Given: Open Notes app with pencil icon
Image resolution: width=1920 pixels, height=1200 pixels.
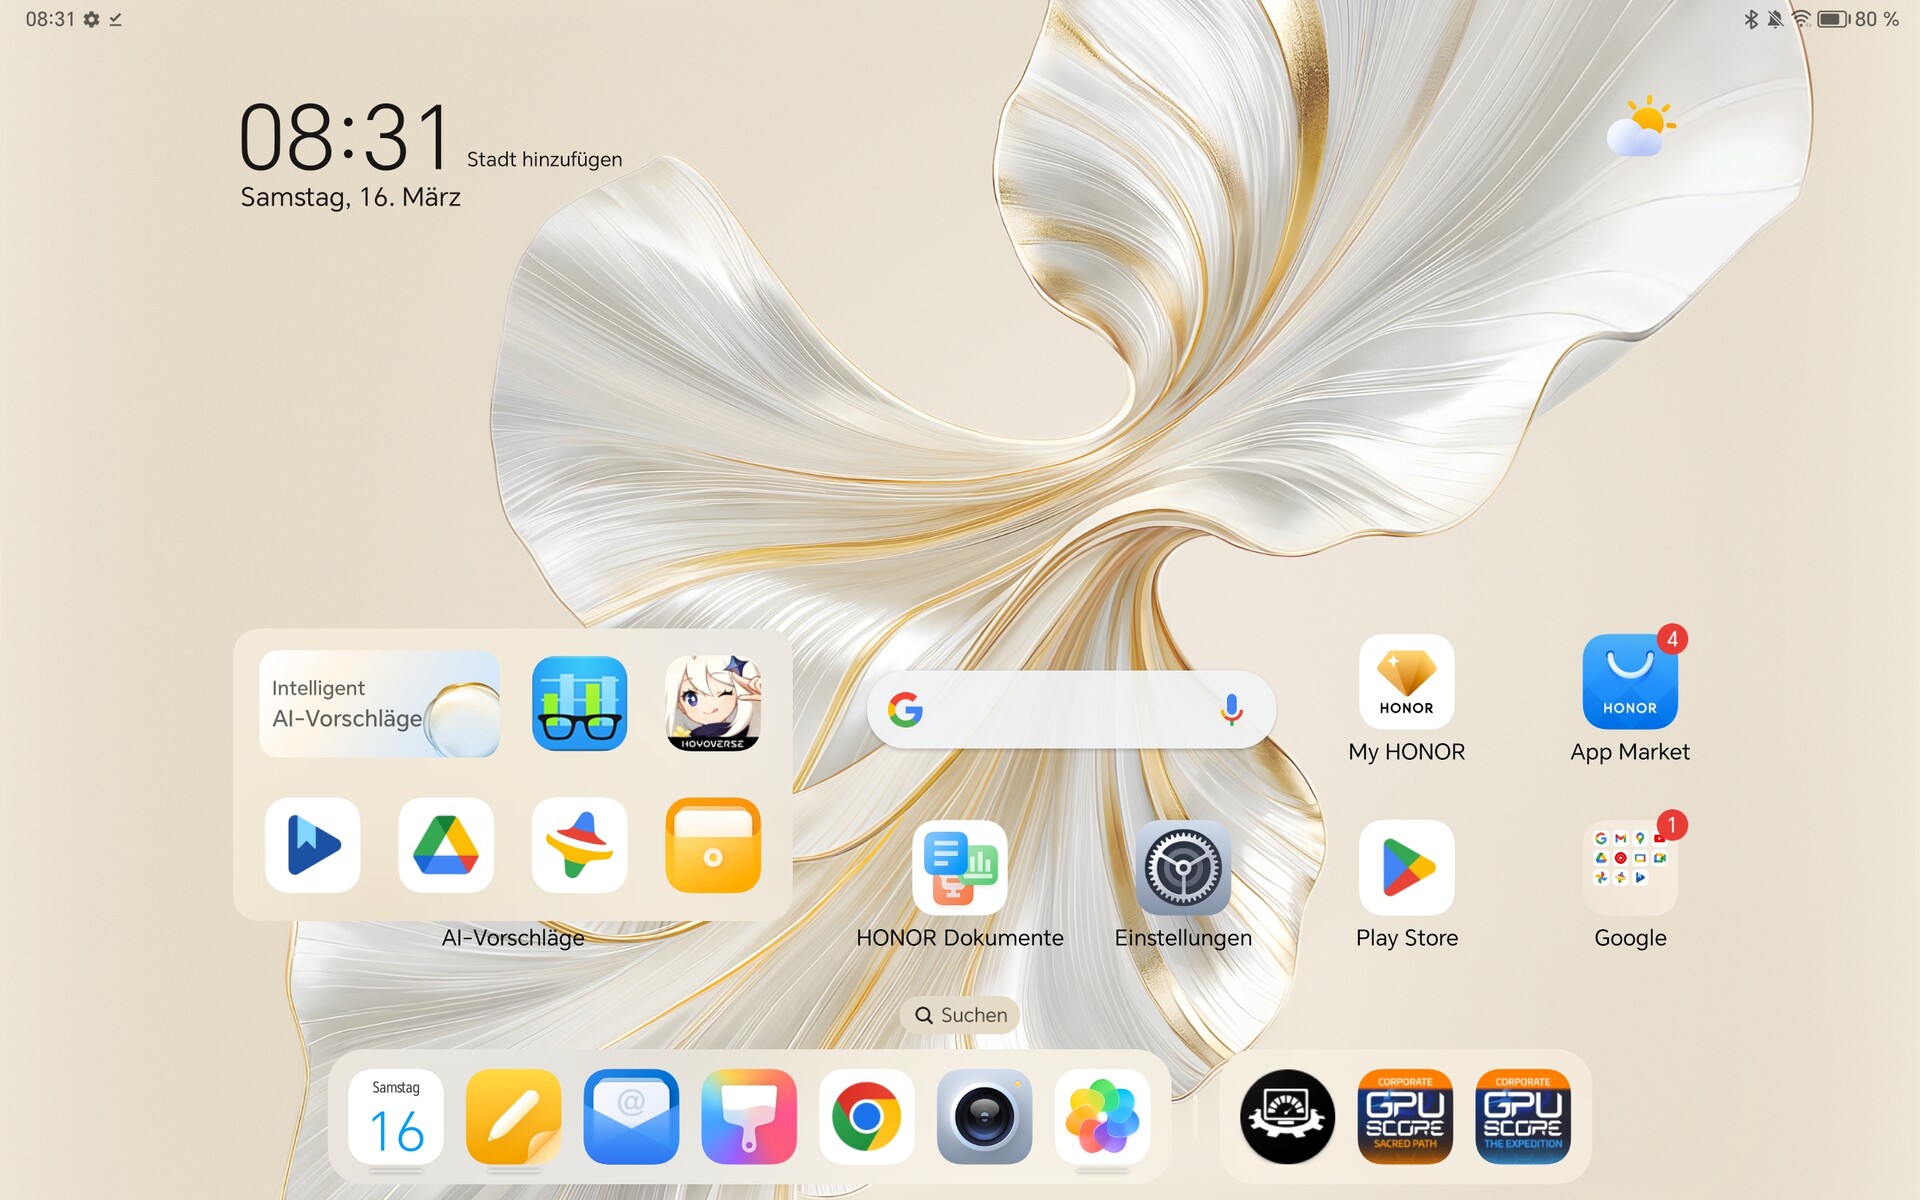Looking at the screenshot, I should coord(513,1116).
